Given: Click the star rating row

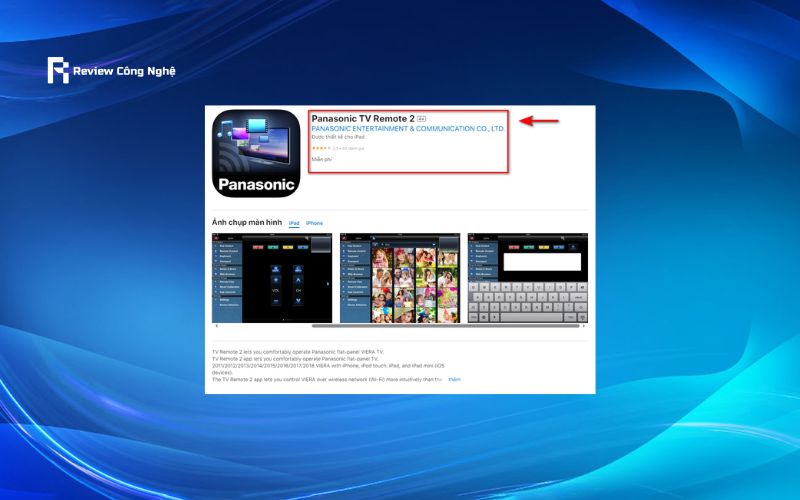Looking at the screenshot, I should pyautogui.click(x=338, y=148).
